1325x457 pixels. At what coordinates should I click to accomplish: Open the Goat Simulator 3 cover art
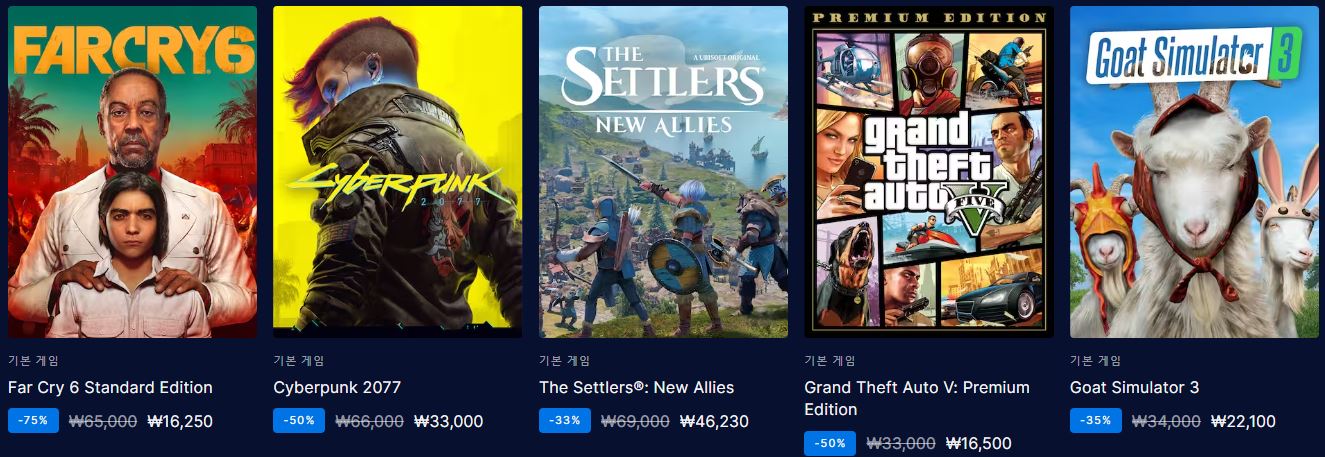click(x=1194, y=172)
